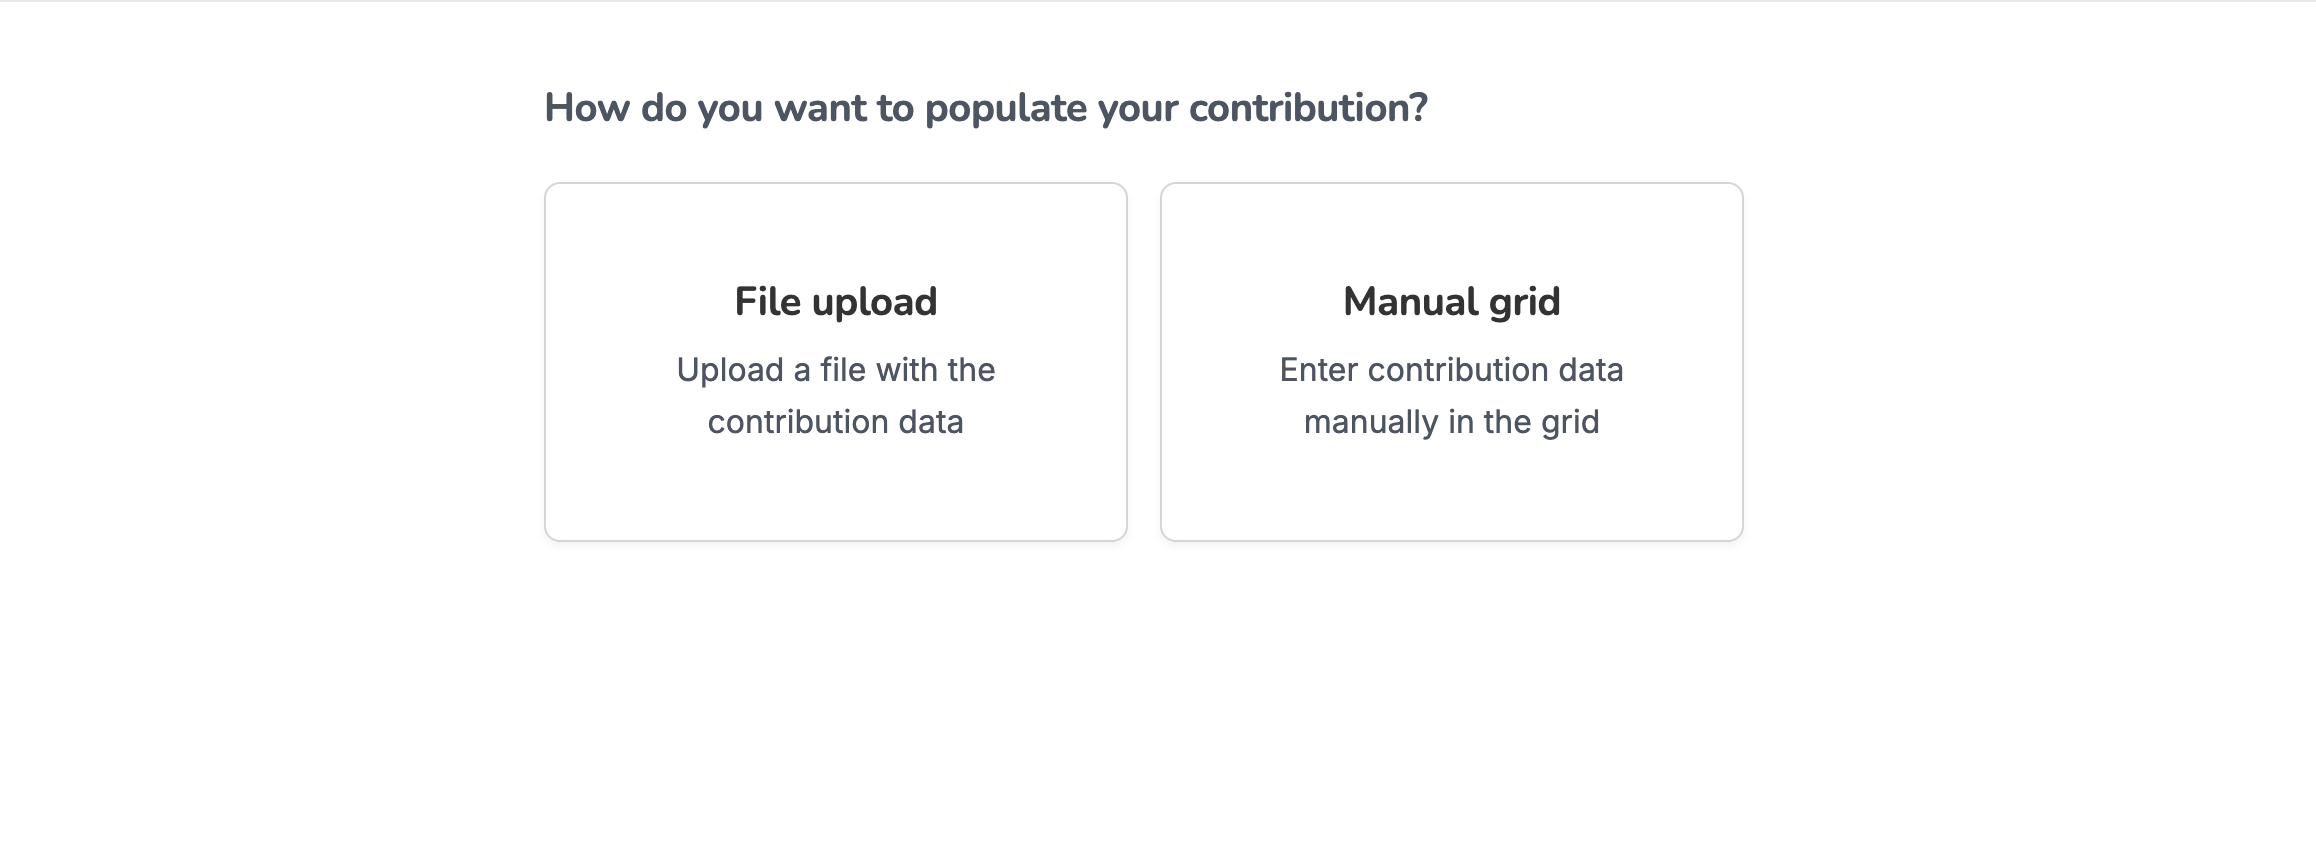Click the 'Upload a file with the contribution data' text
This screenshot has height=846, width=2316.
(x=836, y=395)
